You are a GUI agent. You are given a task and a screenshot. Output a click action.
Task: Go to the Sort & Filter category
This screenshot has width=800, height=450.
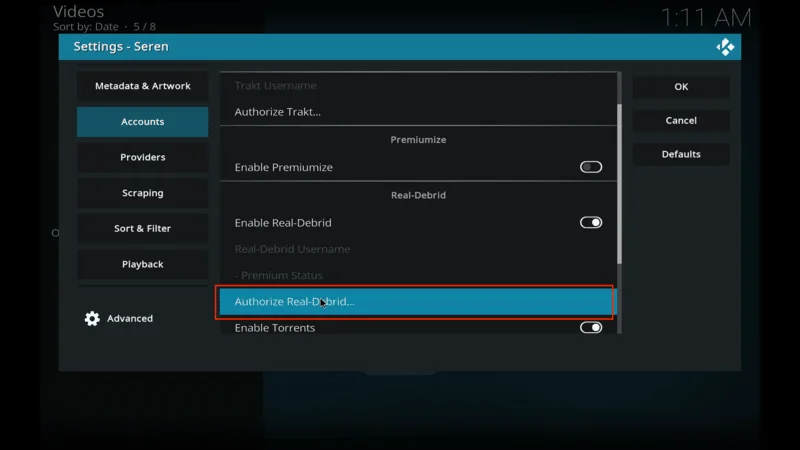coord(142,228)
